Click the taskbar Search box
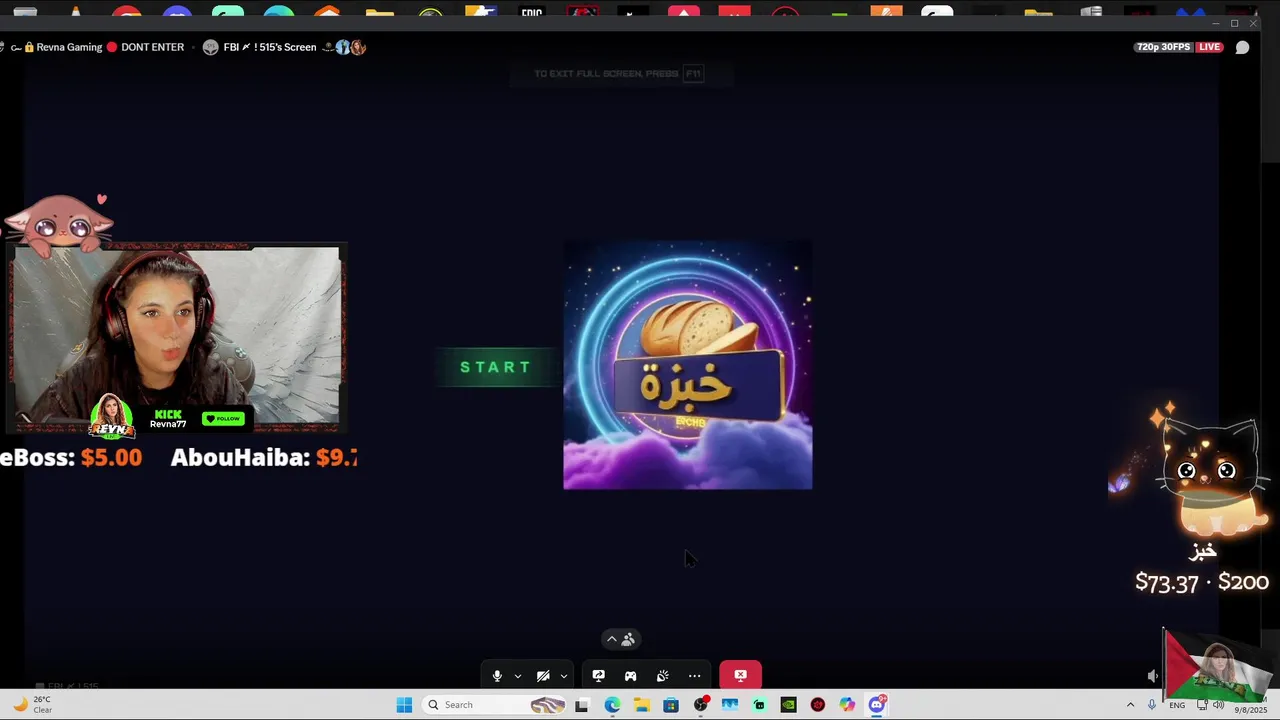The width and height of the screenshot is (1280, 720). click(495, 705)
